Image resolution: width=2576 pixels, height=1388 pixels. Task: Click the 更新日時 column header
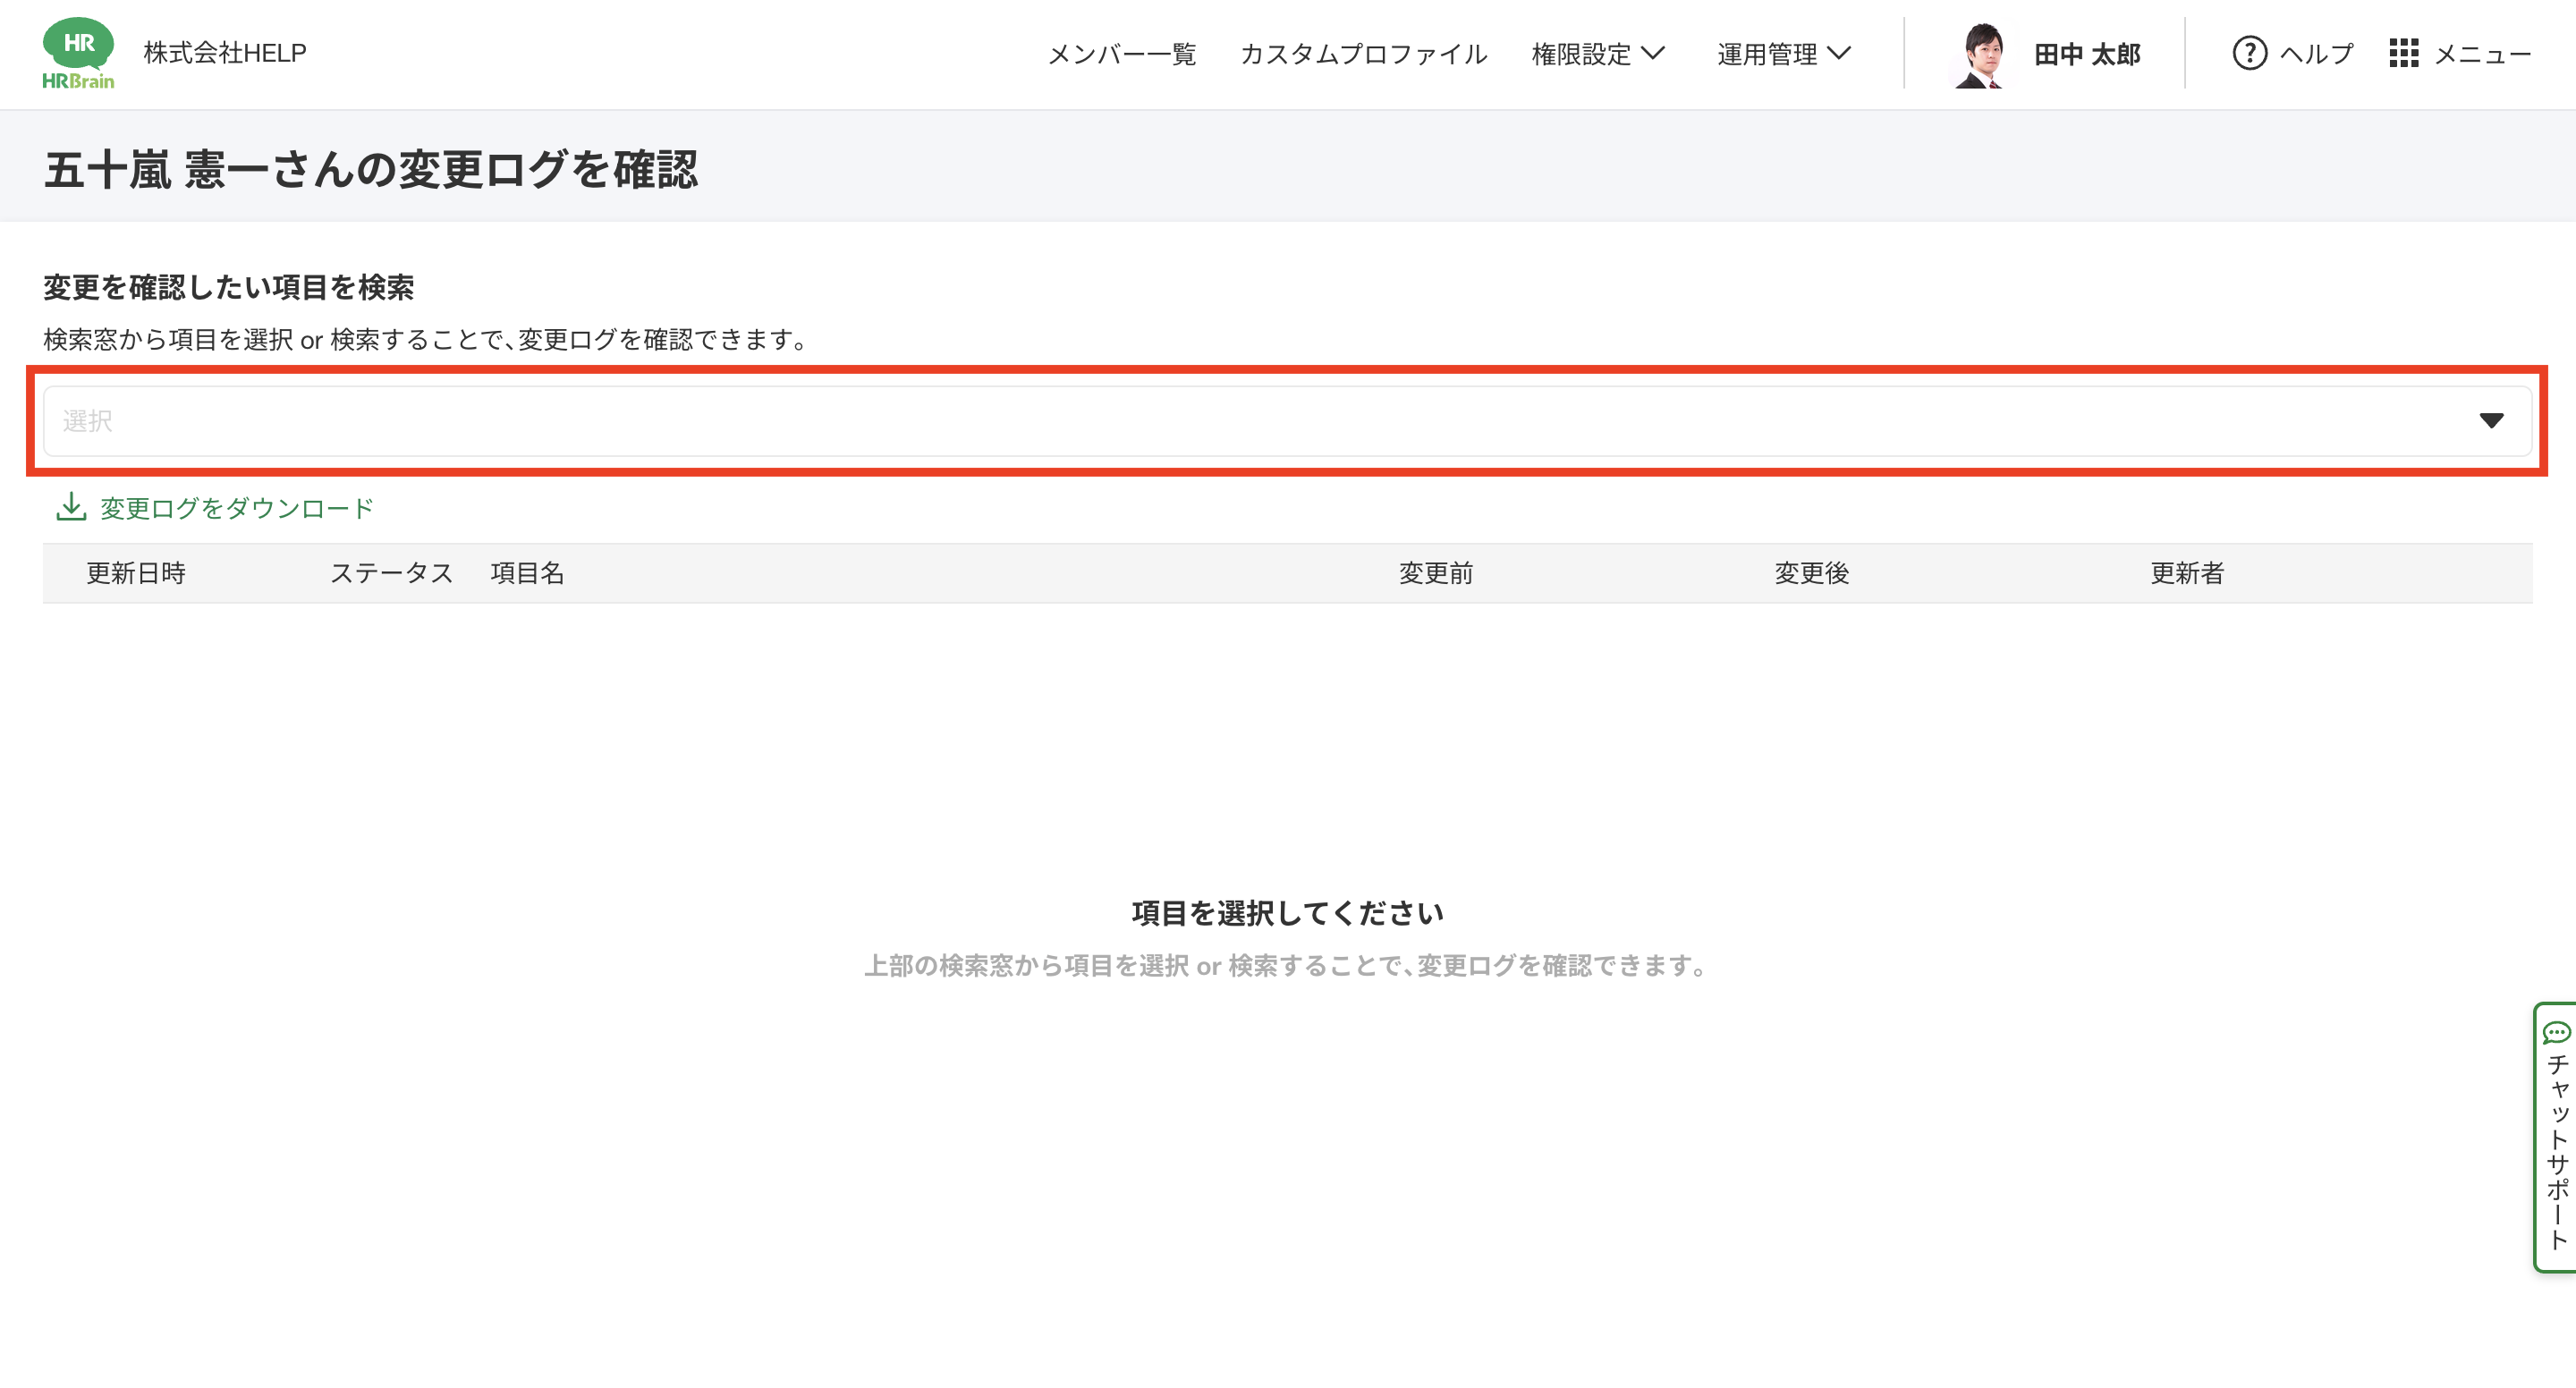click(x=136, y=573)
